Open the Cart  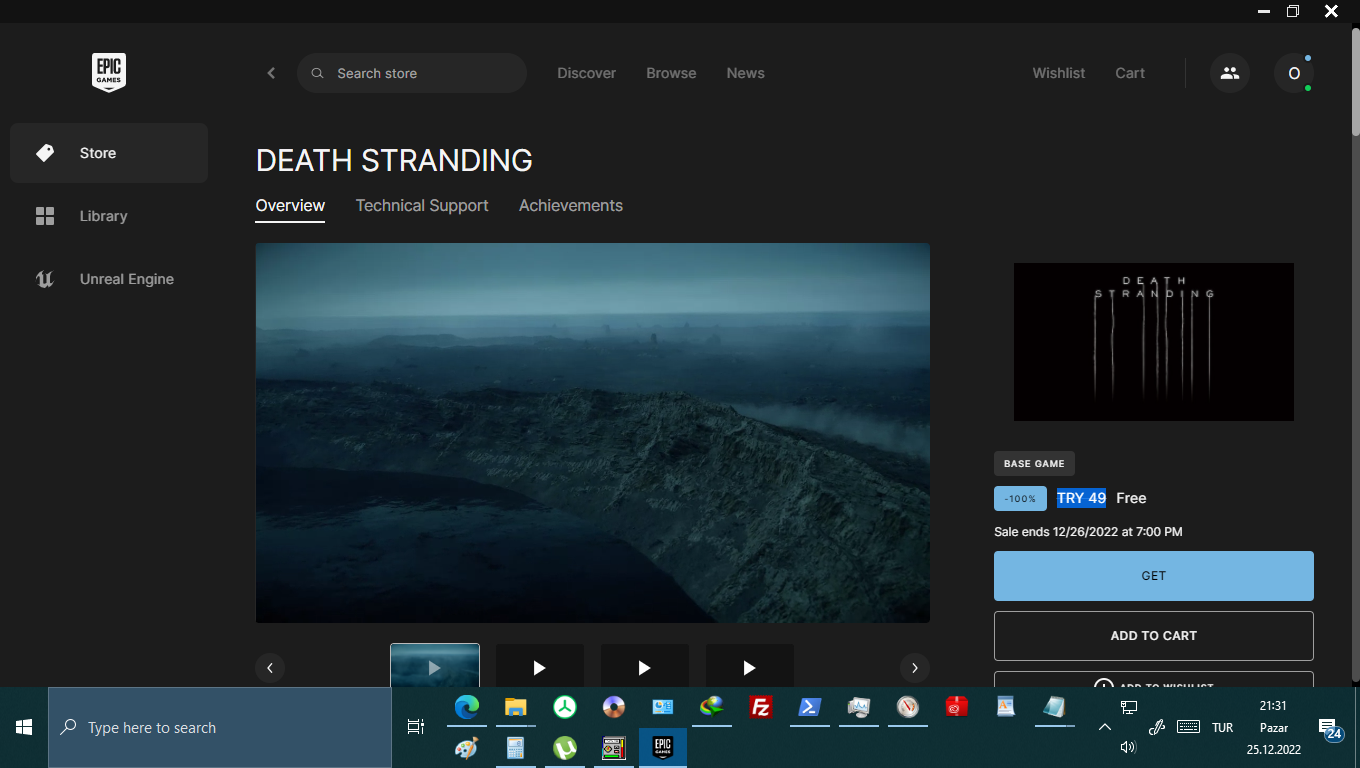(x=1130, y=73)
